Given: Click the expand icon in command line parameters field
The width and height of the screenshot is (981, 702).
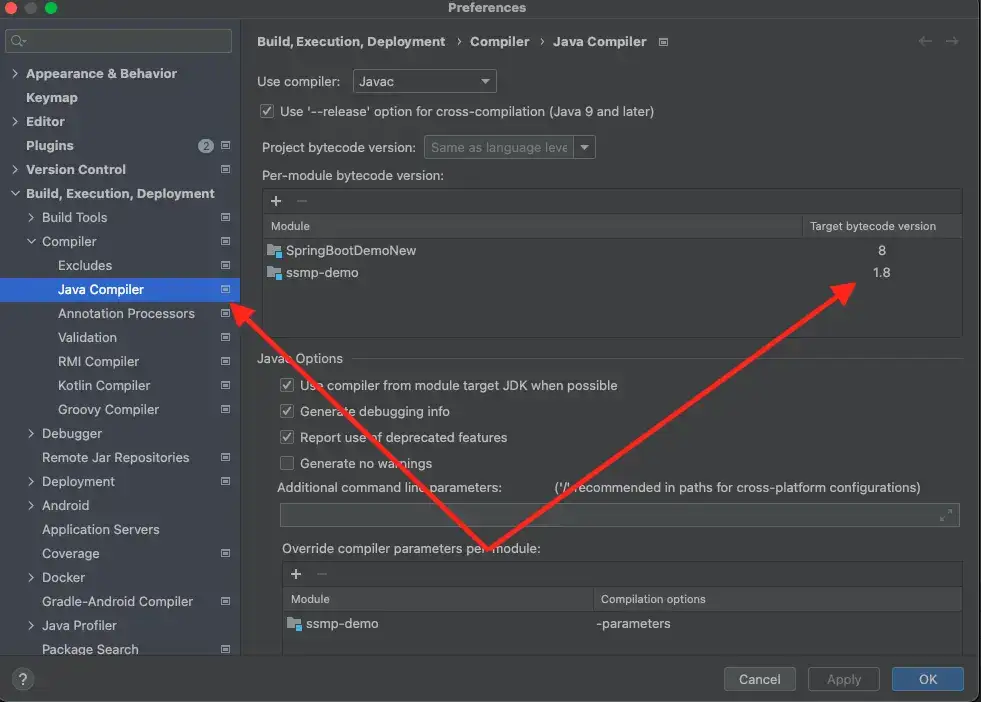Looking at the screenshot, I should point(946,515).
